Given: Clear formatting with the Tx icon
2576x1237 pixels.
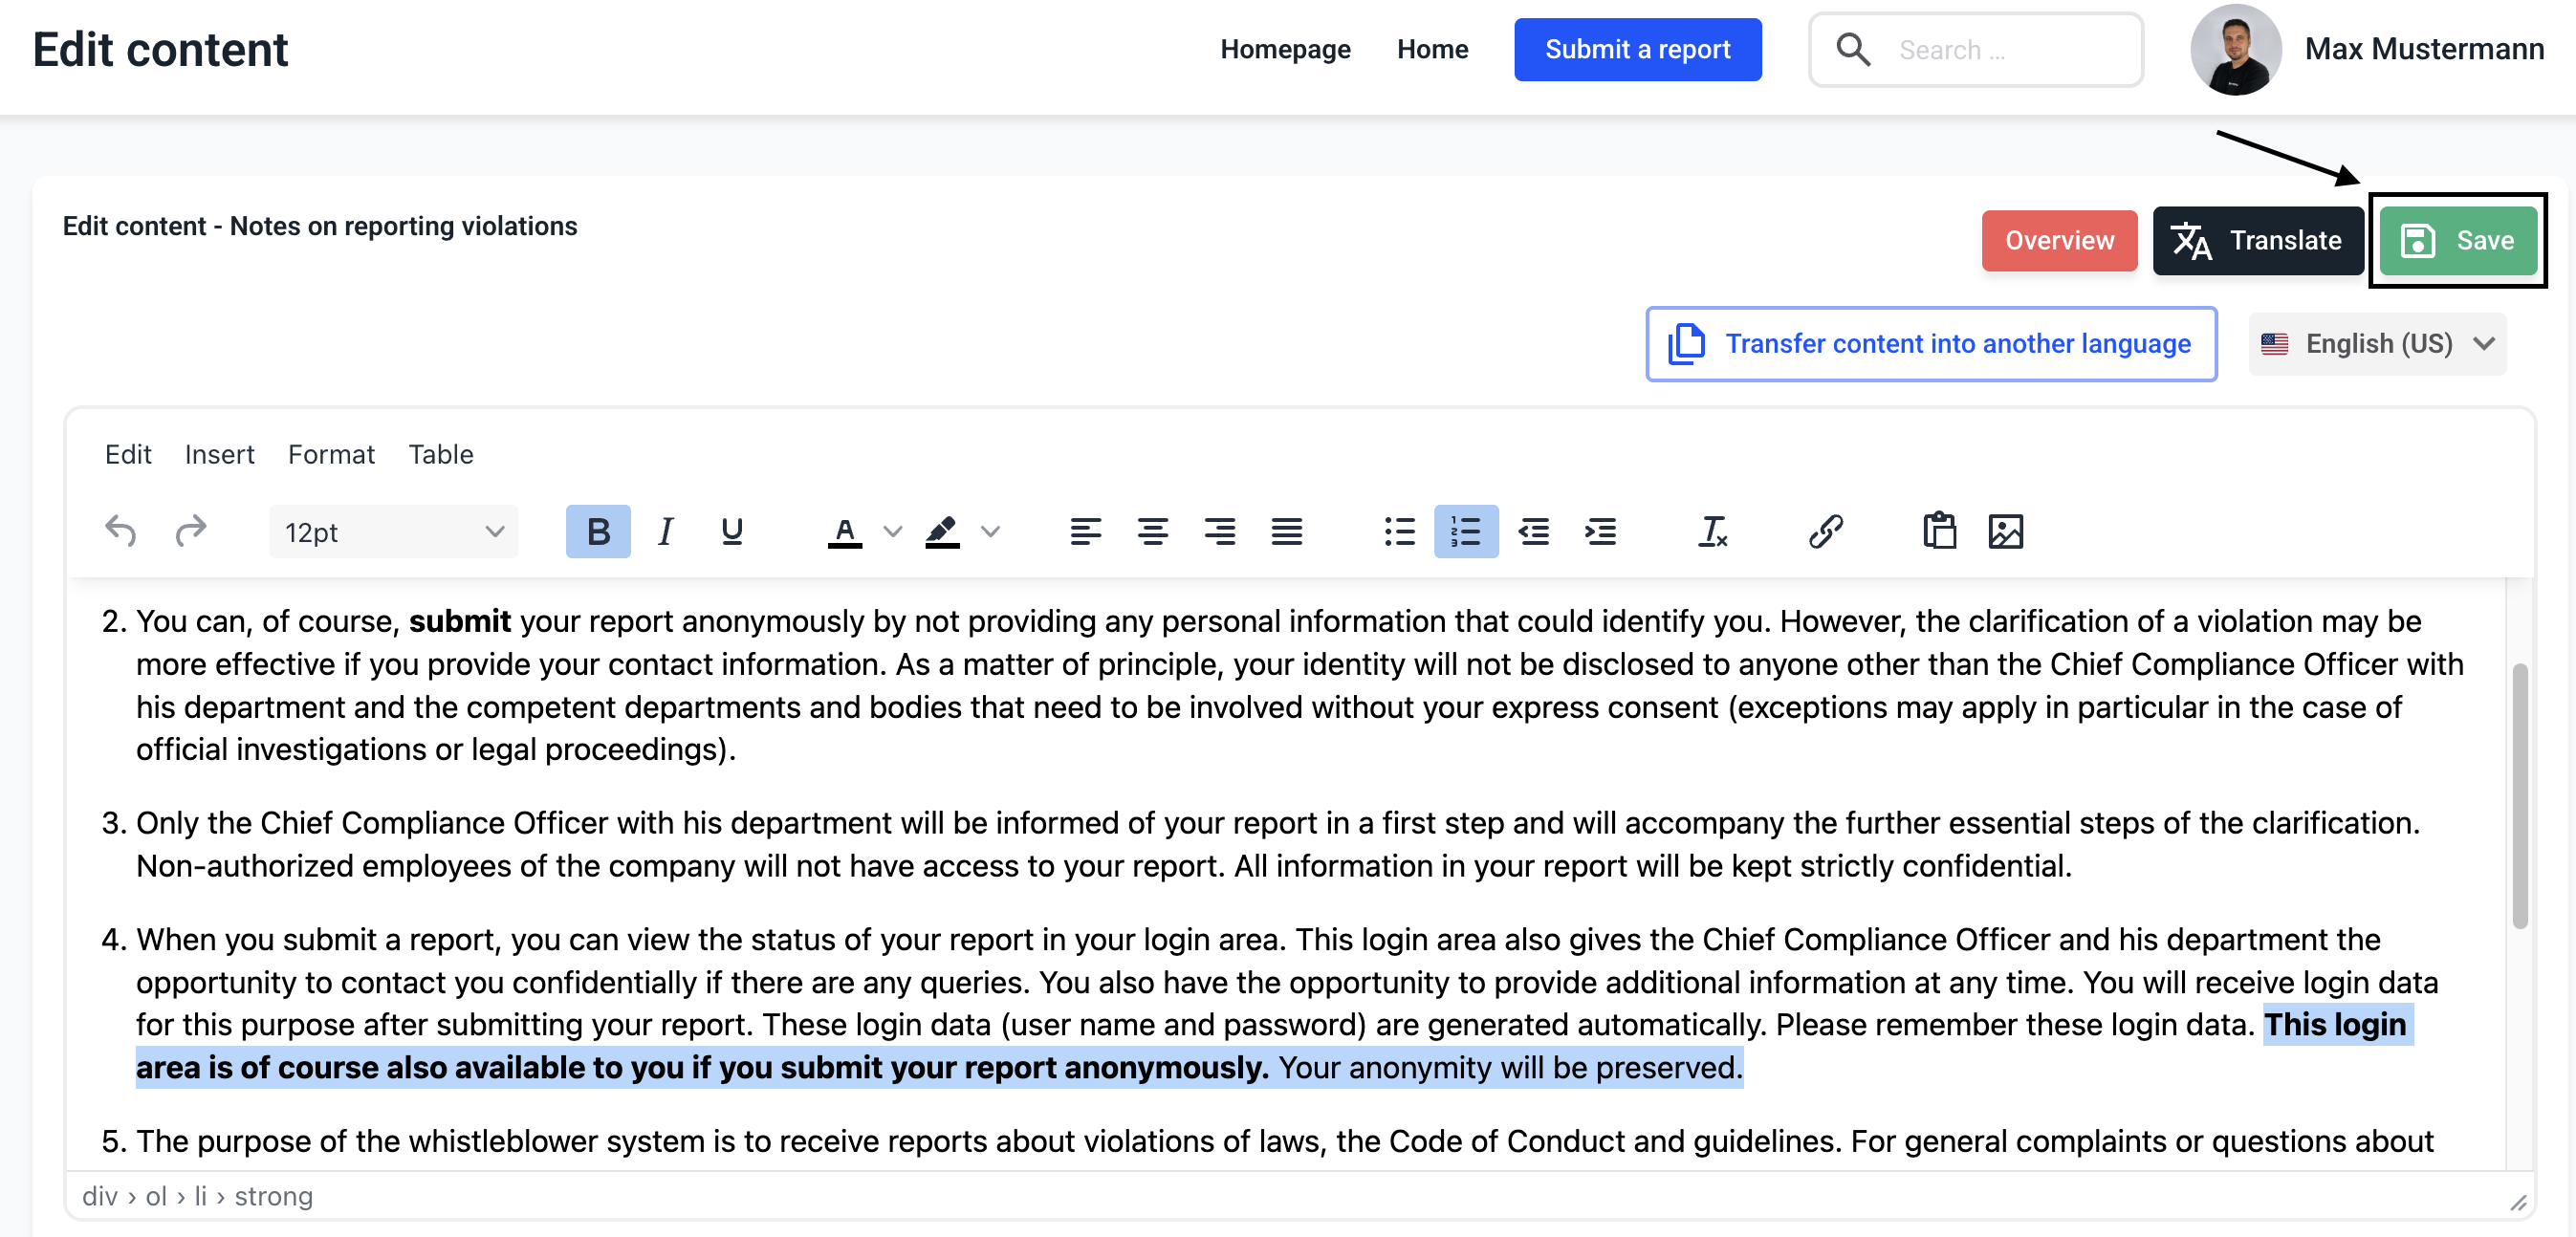Looking at the screenshot, I should pyautogui.click(x=1712, y=531).
